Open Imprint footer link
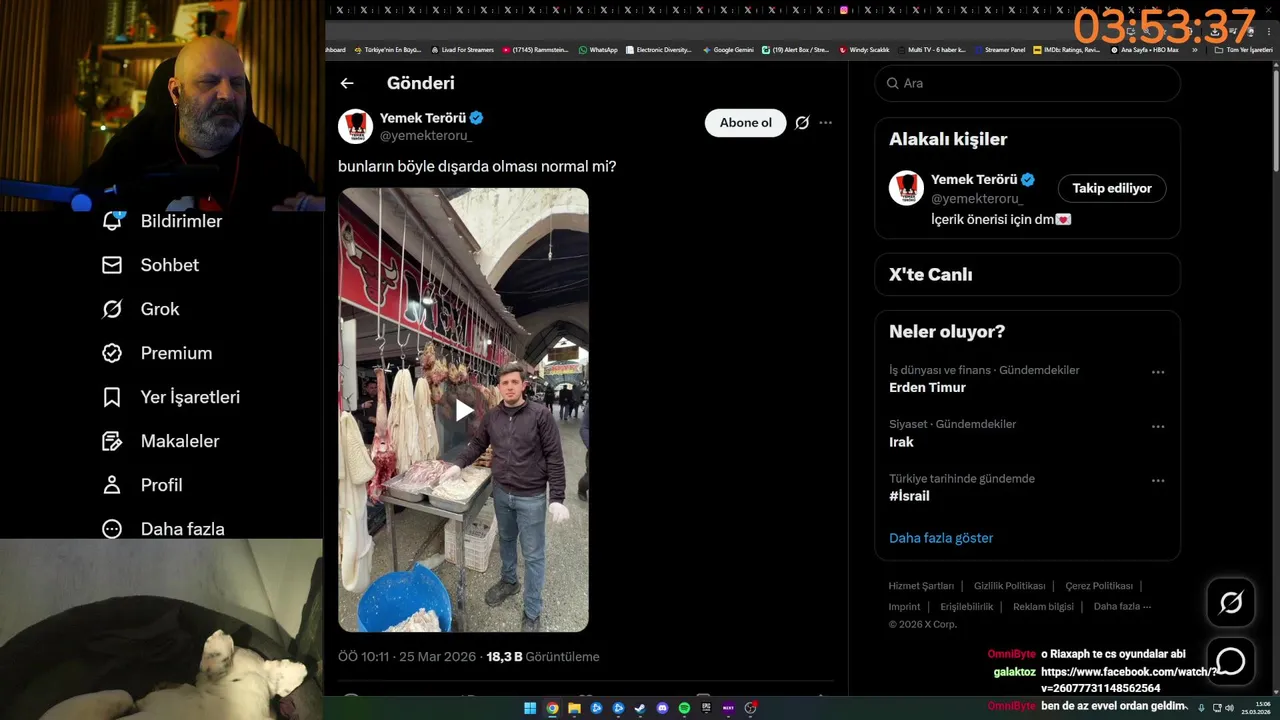1280x720 pixels. tap(904, 606)
